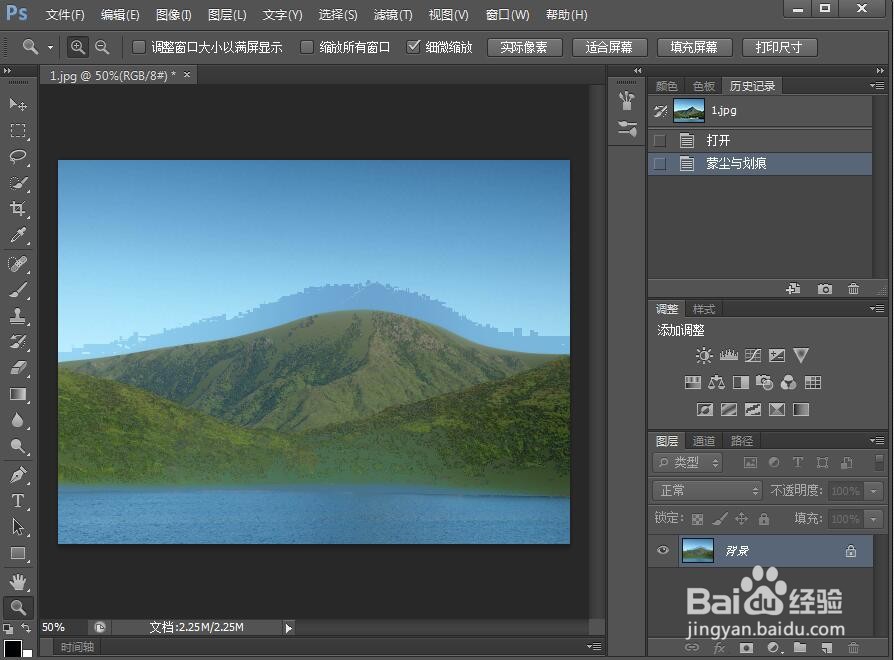Select the Dodge tool
894x660 pixels.
click(x=18, y=446)
